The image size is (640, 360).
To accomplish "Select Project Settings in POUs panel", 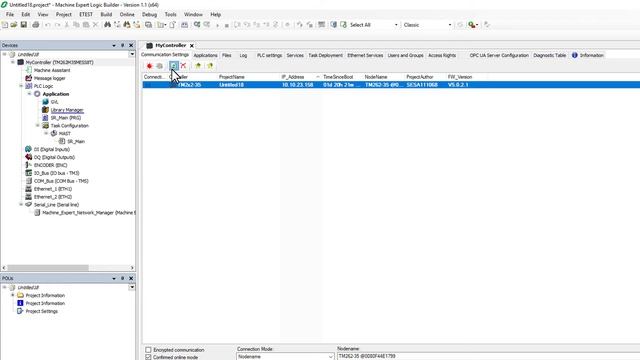I will (x=42, y=311).
